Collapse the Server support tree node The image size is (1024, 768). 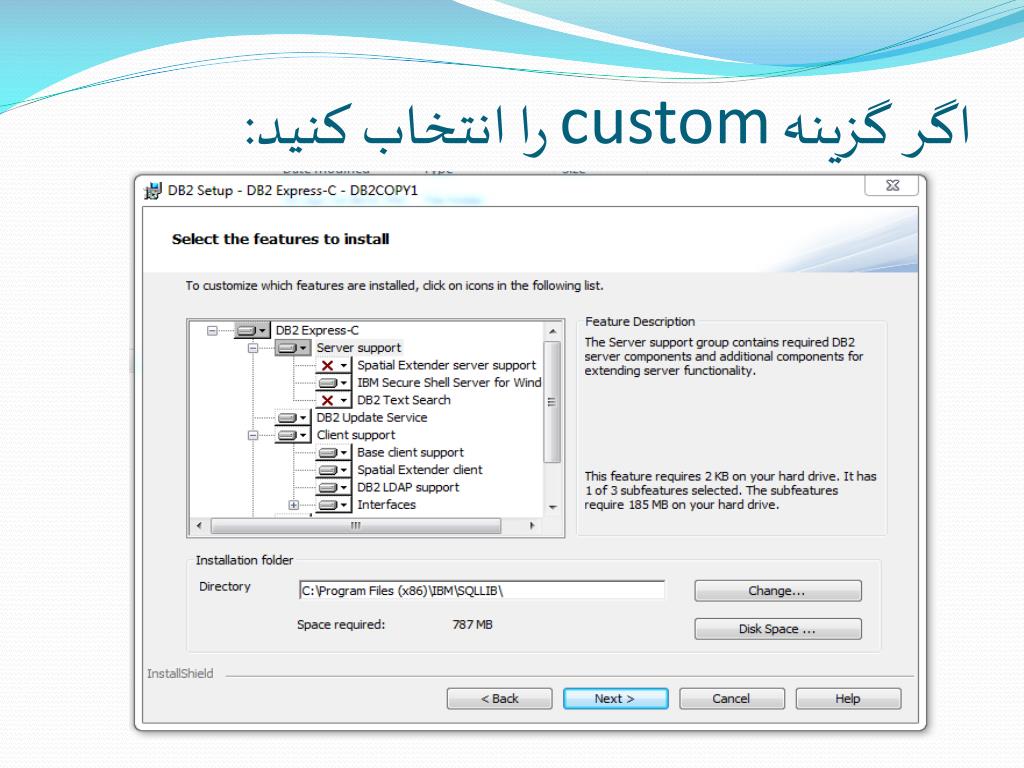point(253,348)
